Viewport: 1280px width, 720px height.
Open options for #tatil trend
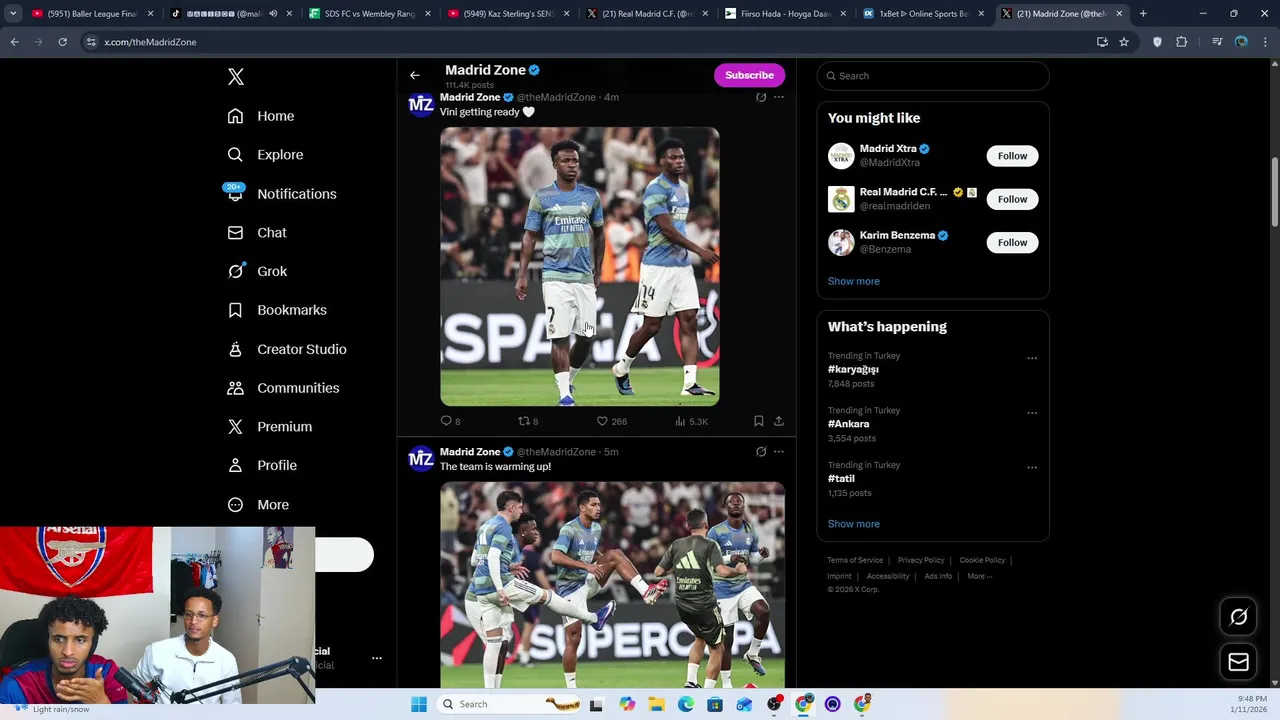pyautogui.click(x=1032, y=467)
